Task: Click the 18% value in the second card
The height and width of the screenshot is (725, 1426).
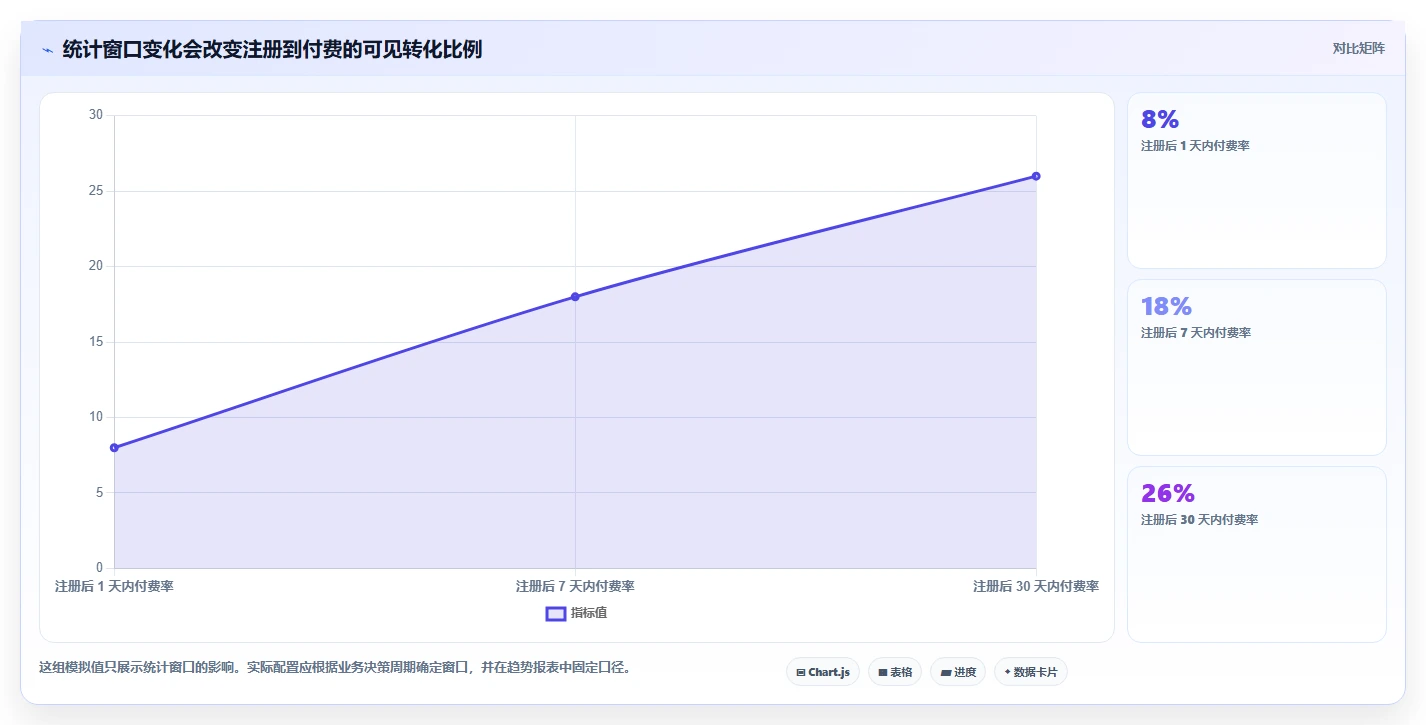Action: coord(1166,307)
